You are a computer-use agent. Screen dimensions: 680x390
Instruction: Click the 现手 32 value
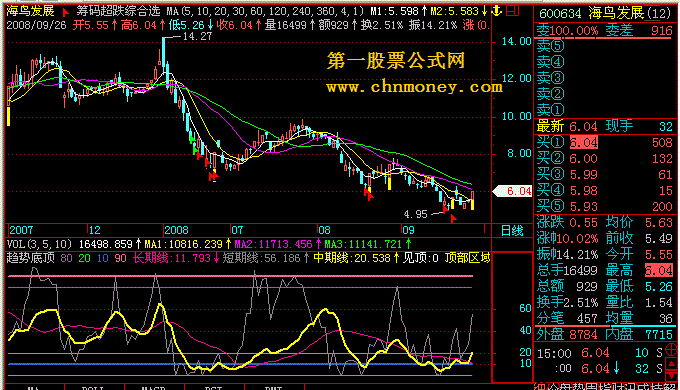click(x=639, y=126)
